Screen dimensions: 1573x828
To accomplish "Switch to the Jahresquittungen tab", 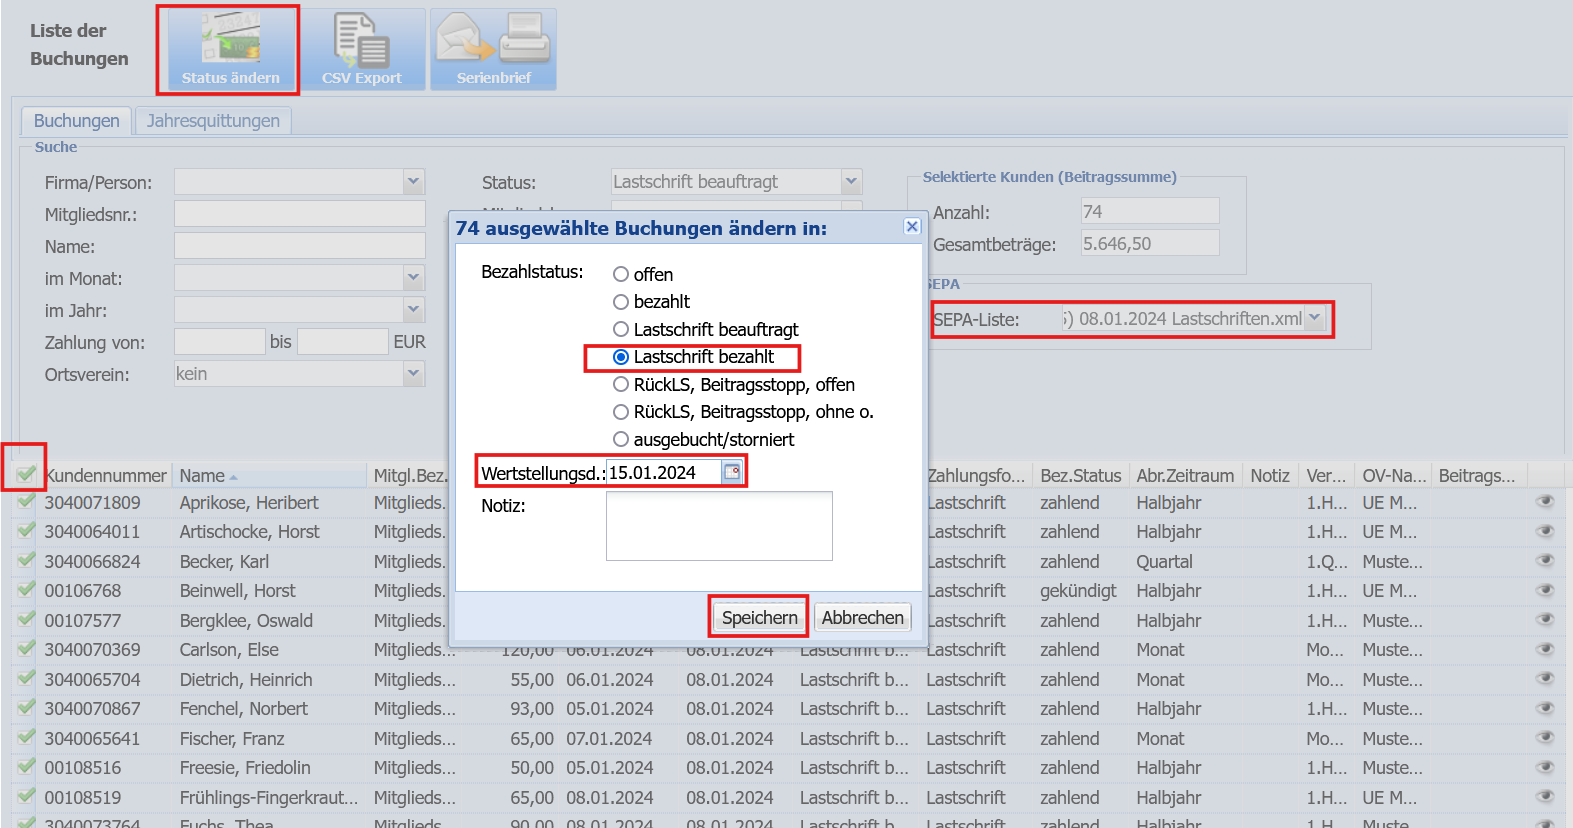I will pos(213,121).
